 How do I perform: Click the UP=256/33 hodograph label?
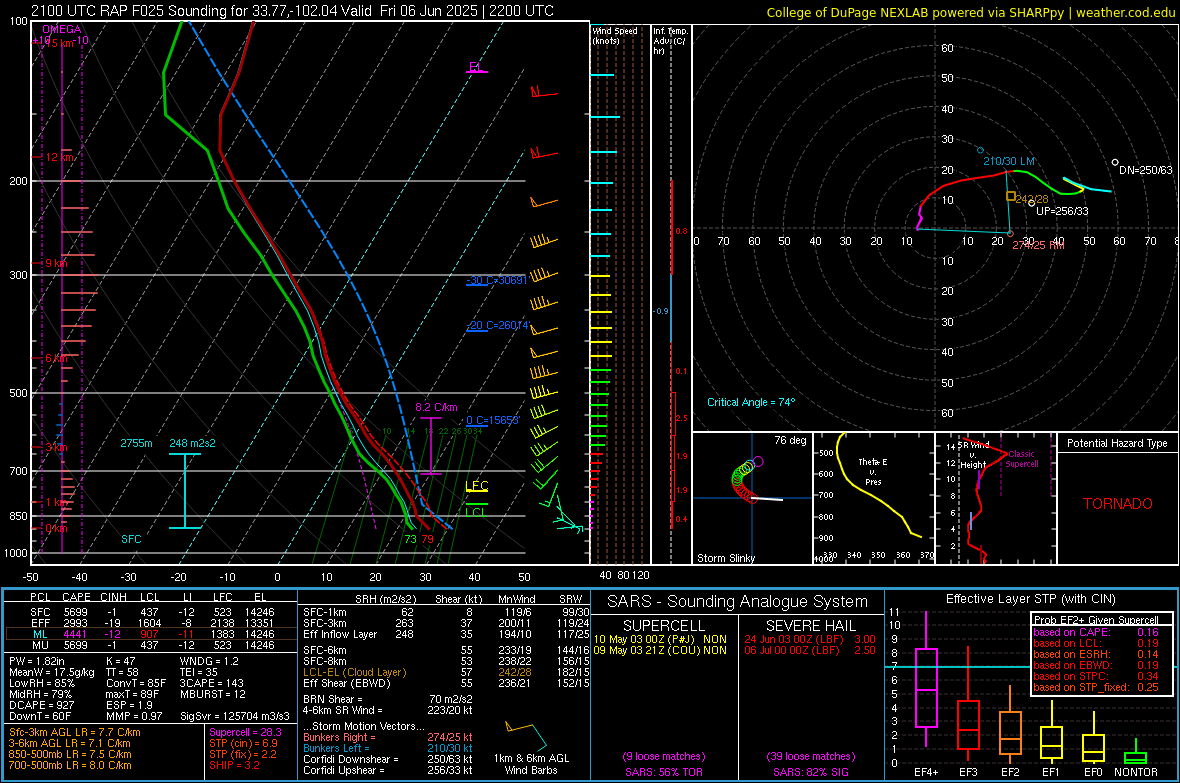pyautogui.click(x=1062, y=211)
